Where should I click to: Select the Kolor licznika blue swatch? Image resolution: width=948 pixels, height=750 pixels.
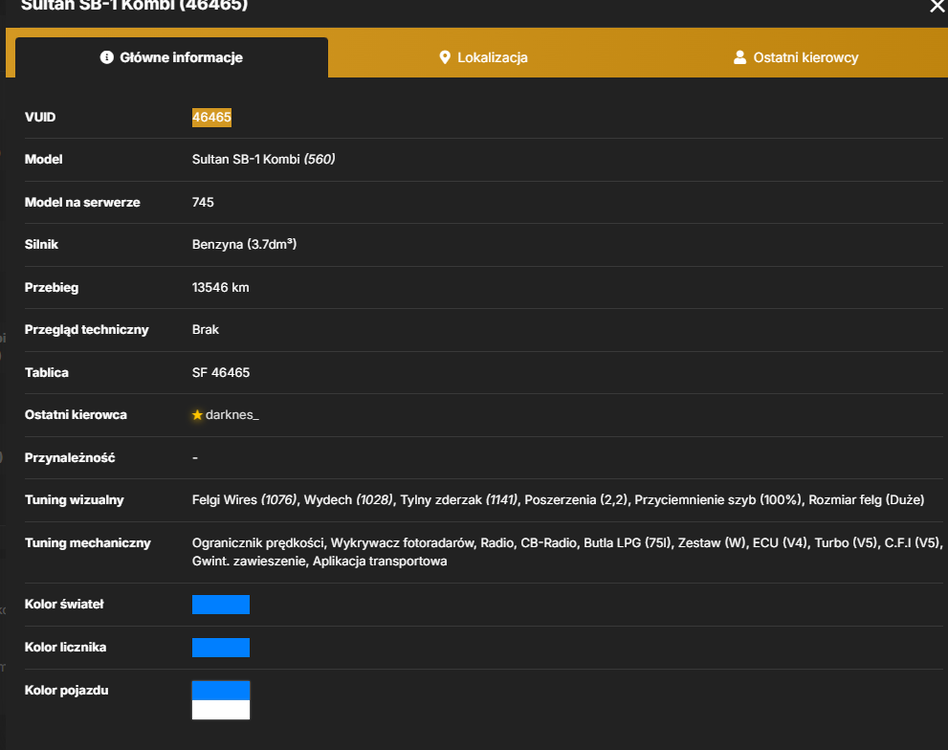tap(221, 647)
